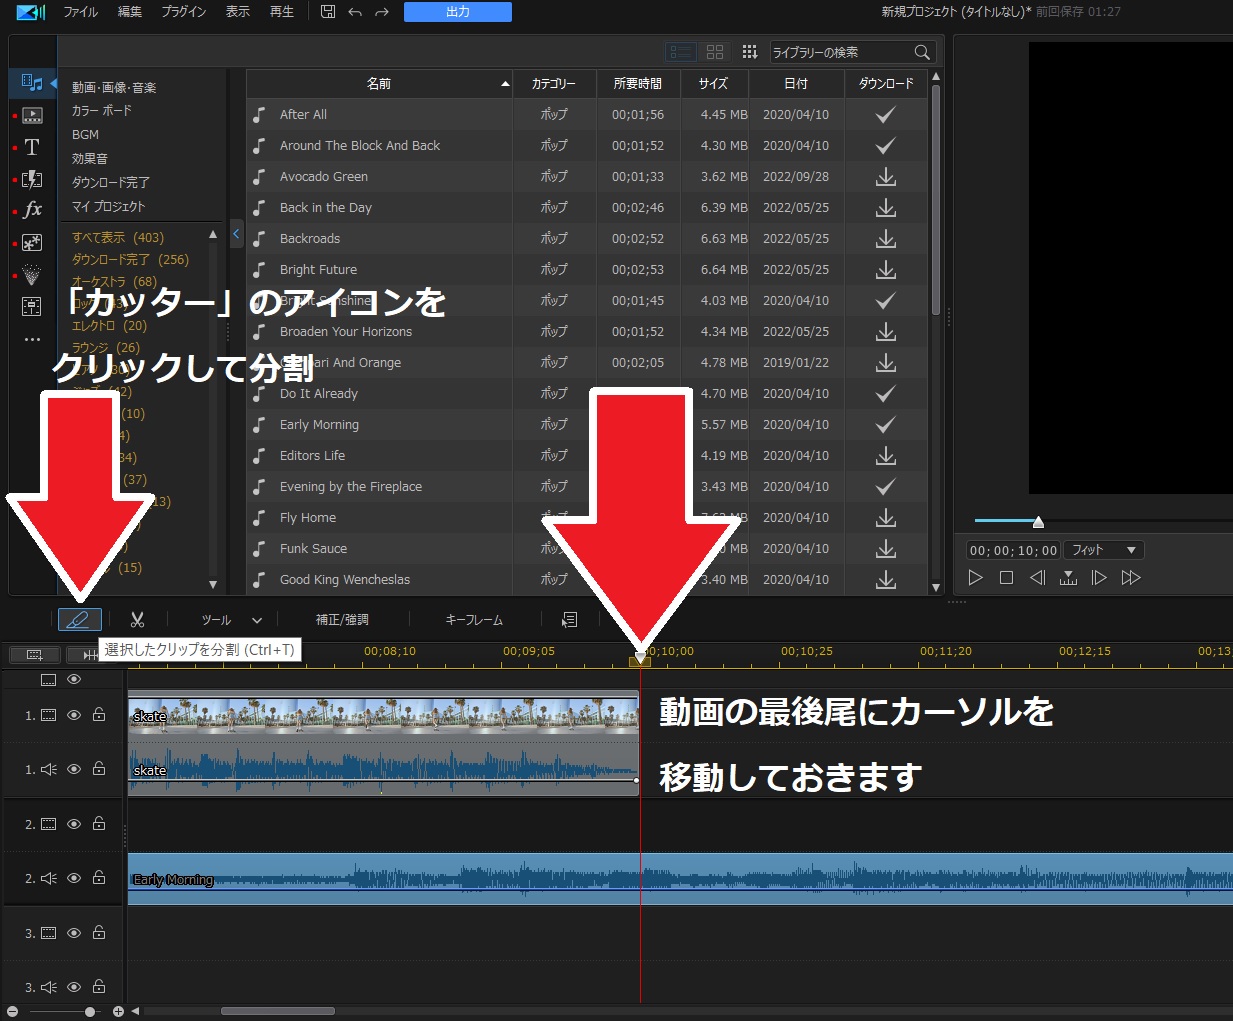Select the 効果音 category
Image resolution: width=1233 pixels, height=1021 pixels.
tap(90, 159)
